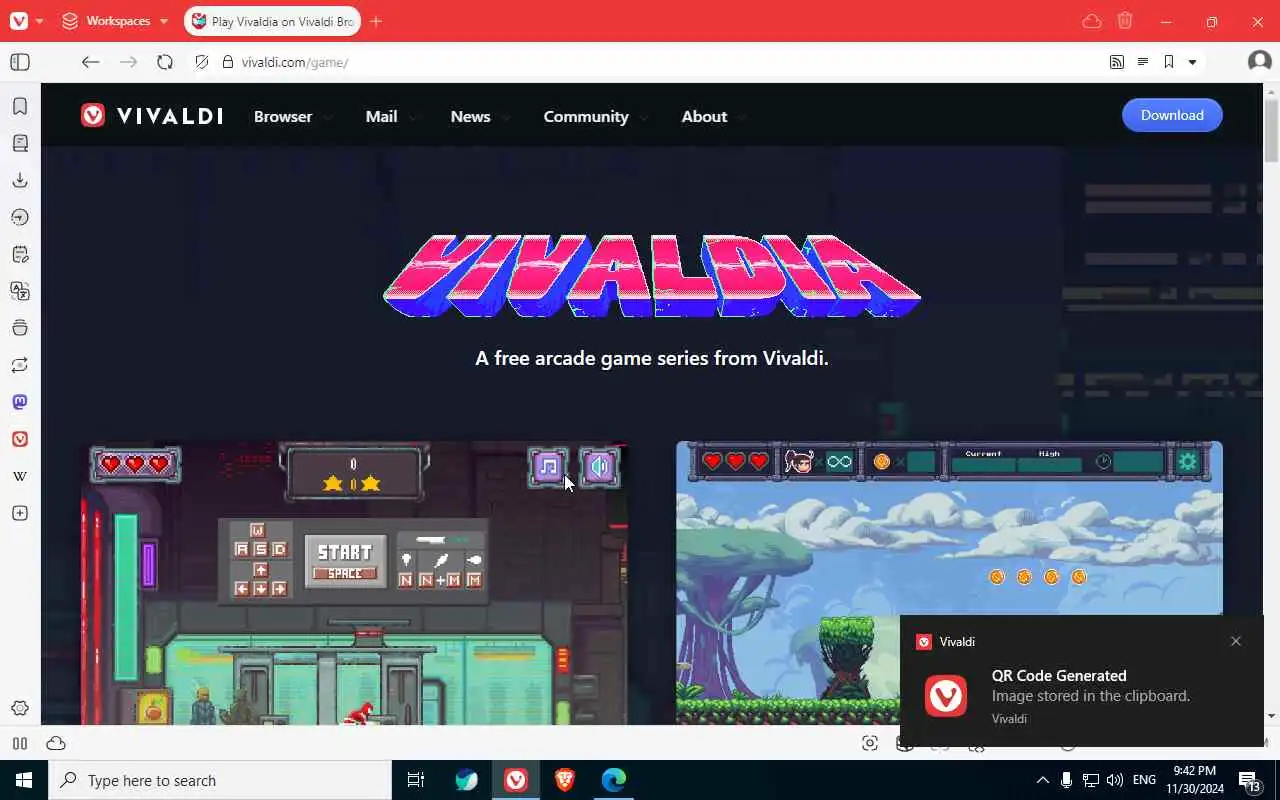Click Windows taskbar search box

(x=220, y=780)
